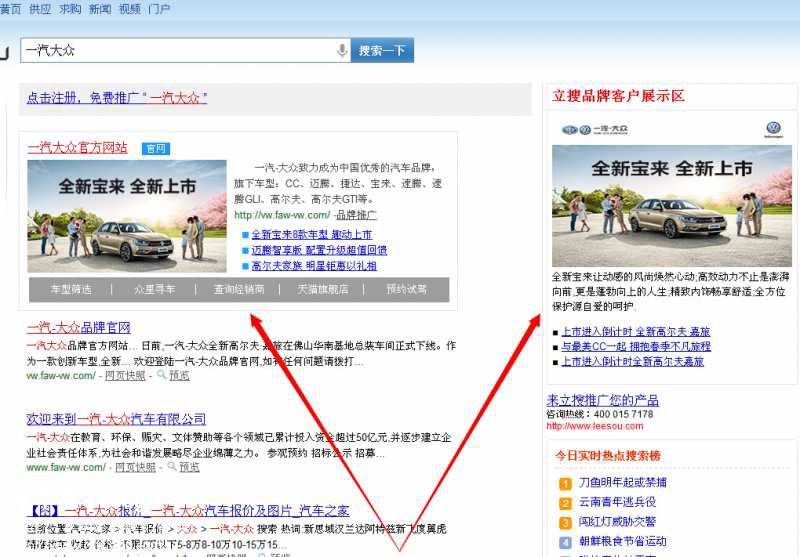Click the 点击注册，免费推广 link

(x=116, y=97)
